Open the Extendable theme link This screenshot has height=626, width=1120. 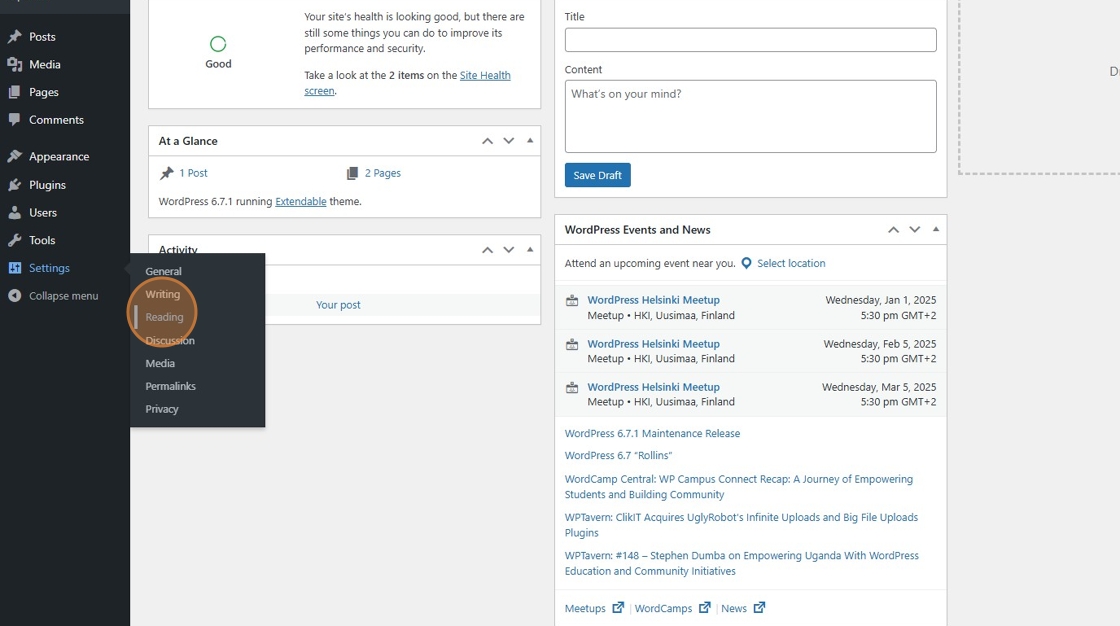301,202
